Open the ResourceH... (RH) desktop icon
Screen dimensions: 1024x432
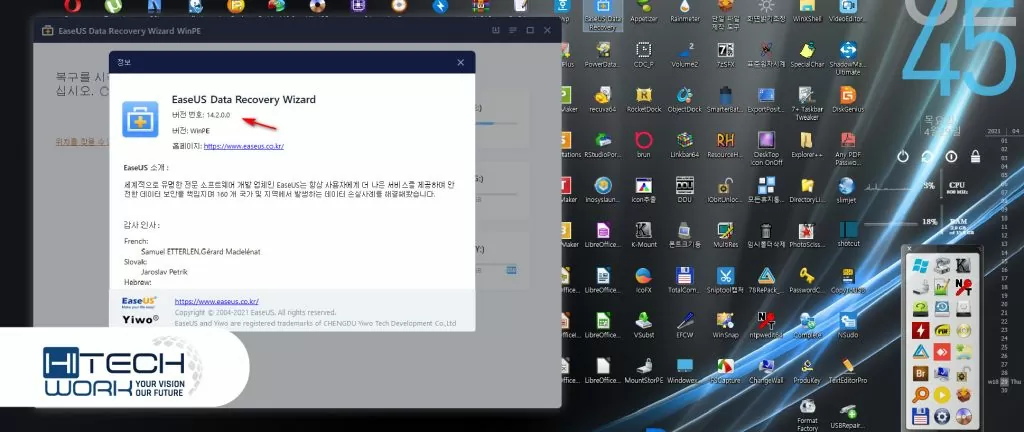click(x=725, y=145)
